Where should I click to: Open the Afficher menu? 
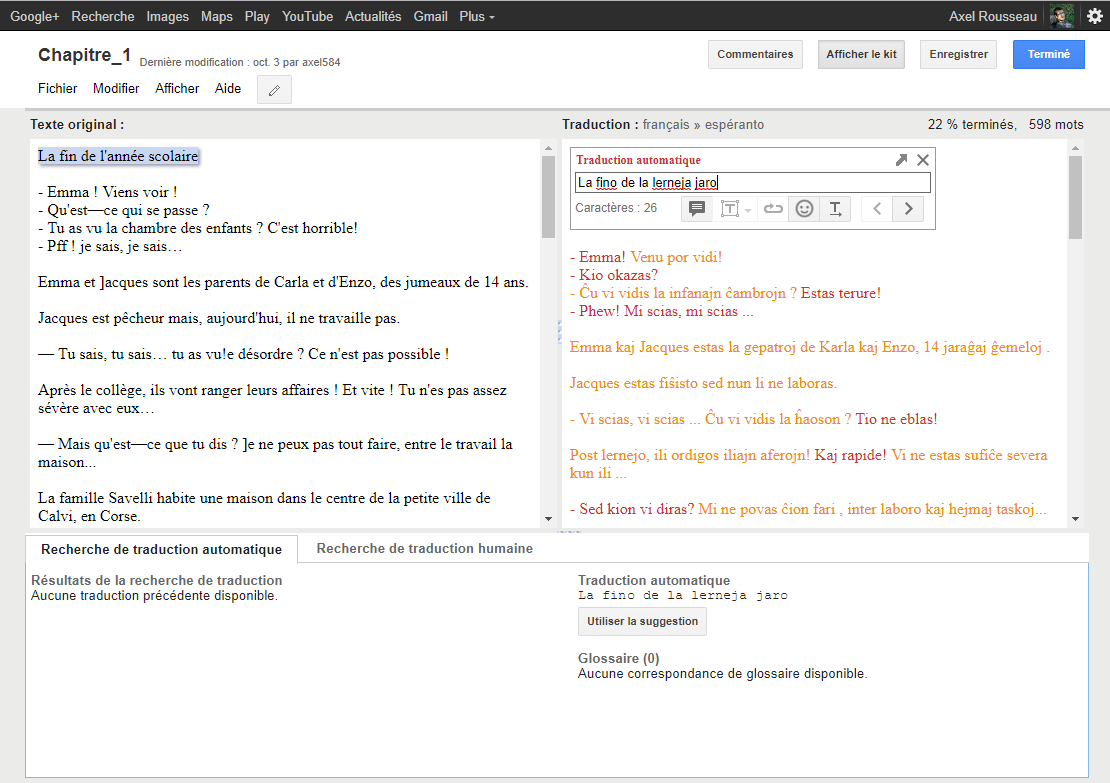pyautogui.click(x=177, y=88)
